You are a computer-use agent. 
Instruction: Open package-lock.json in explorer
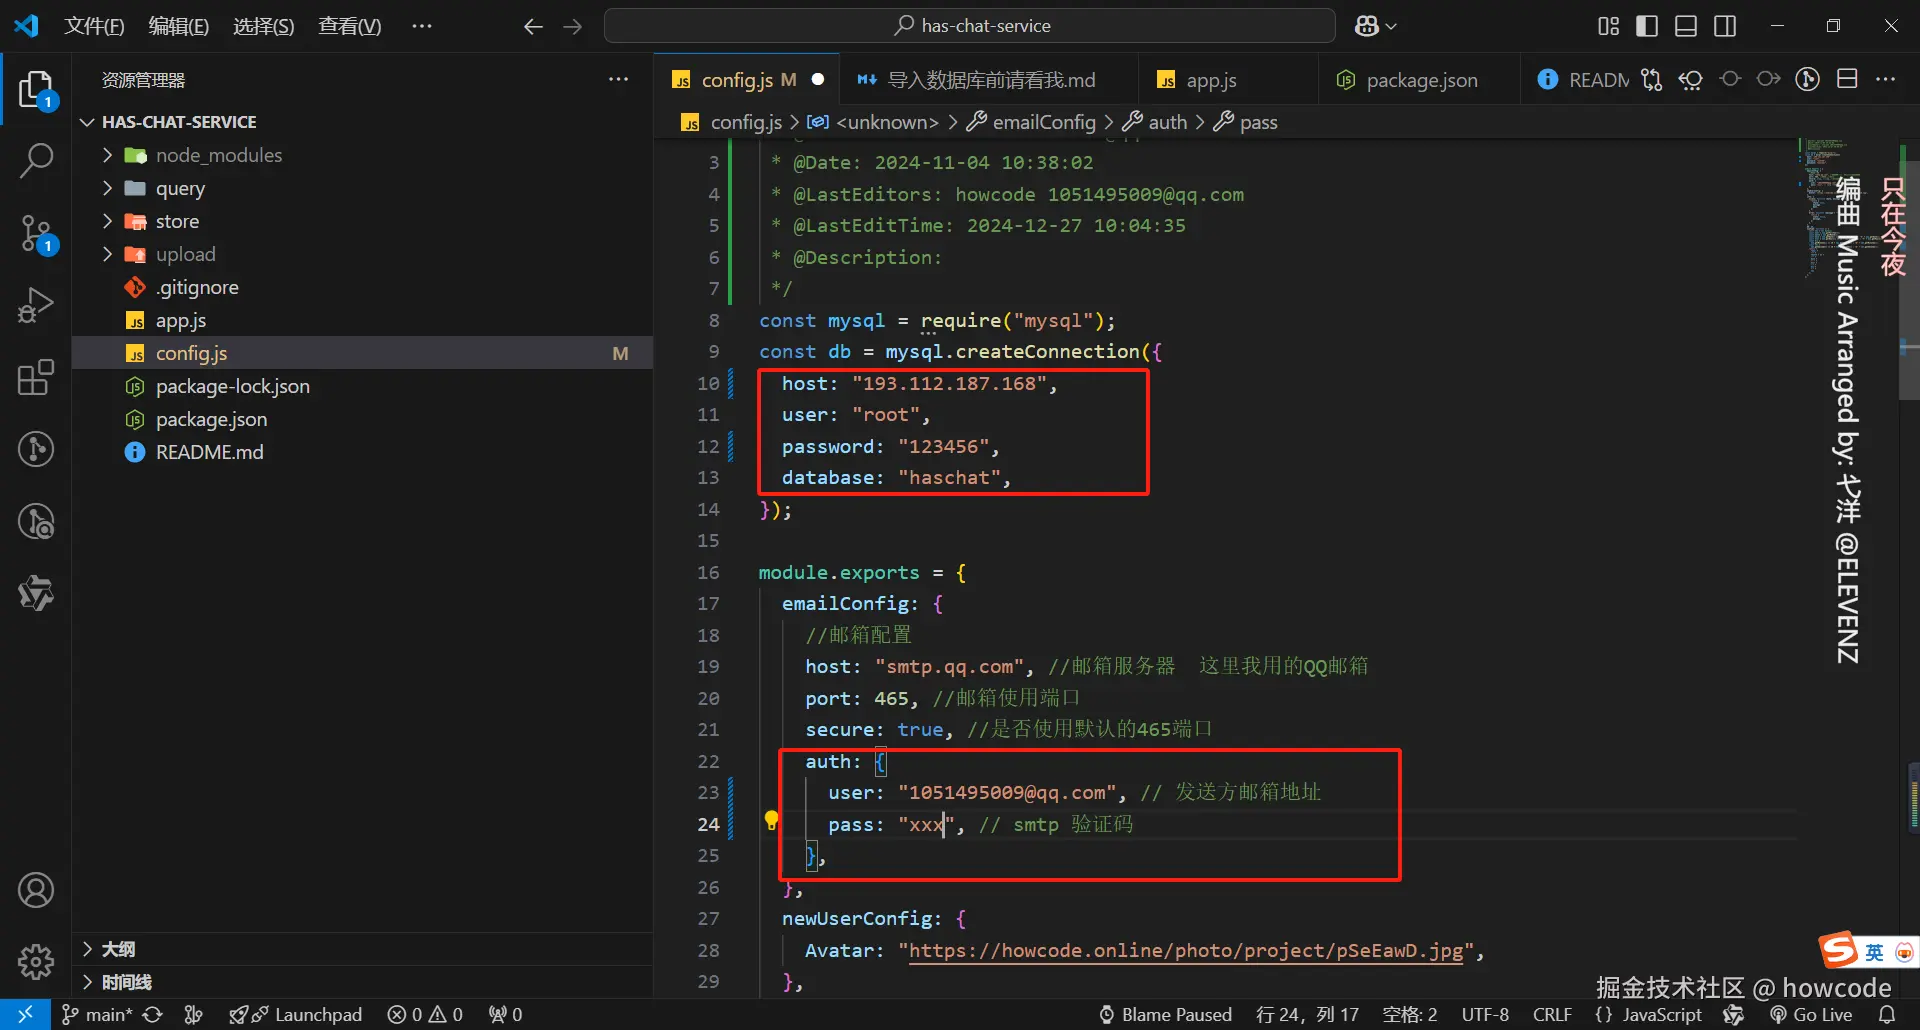point(362,386)
